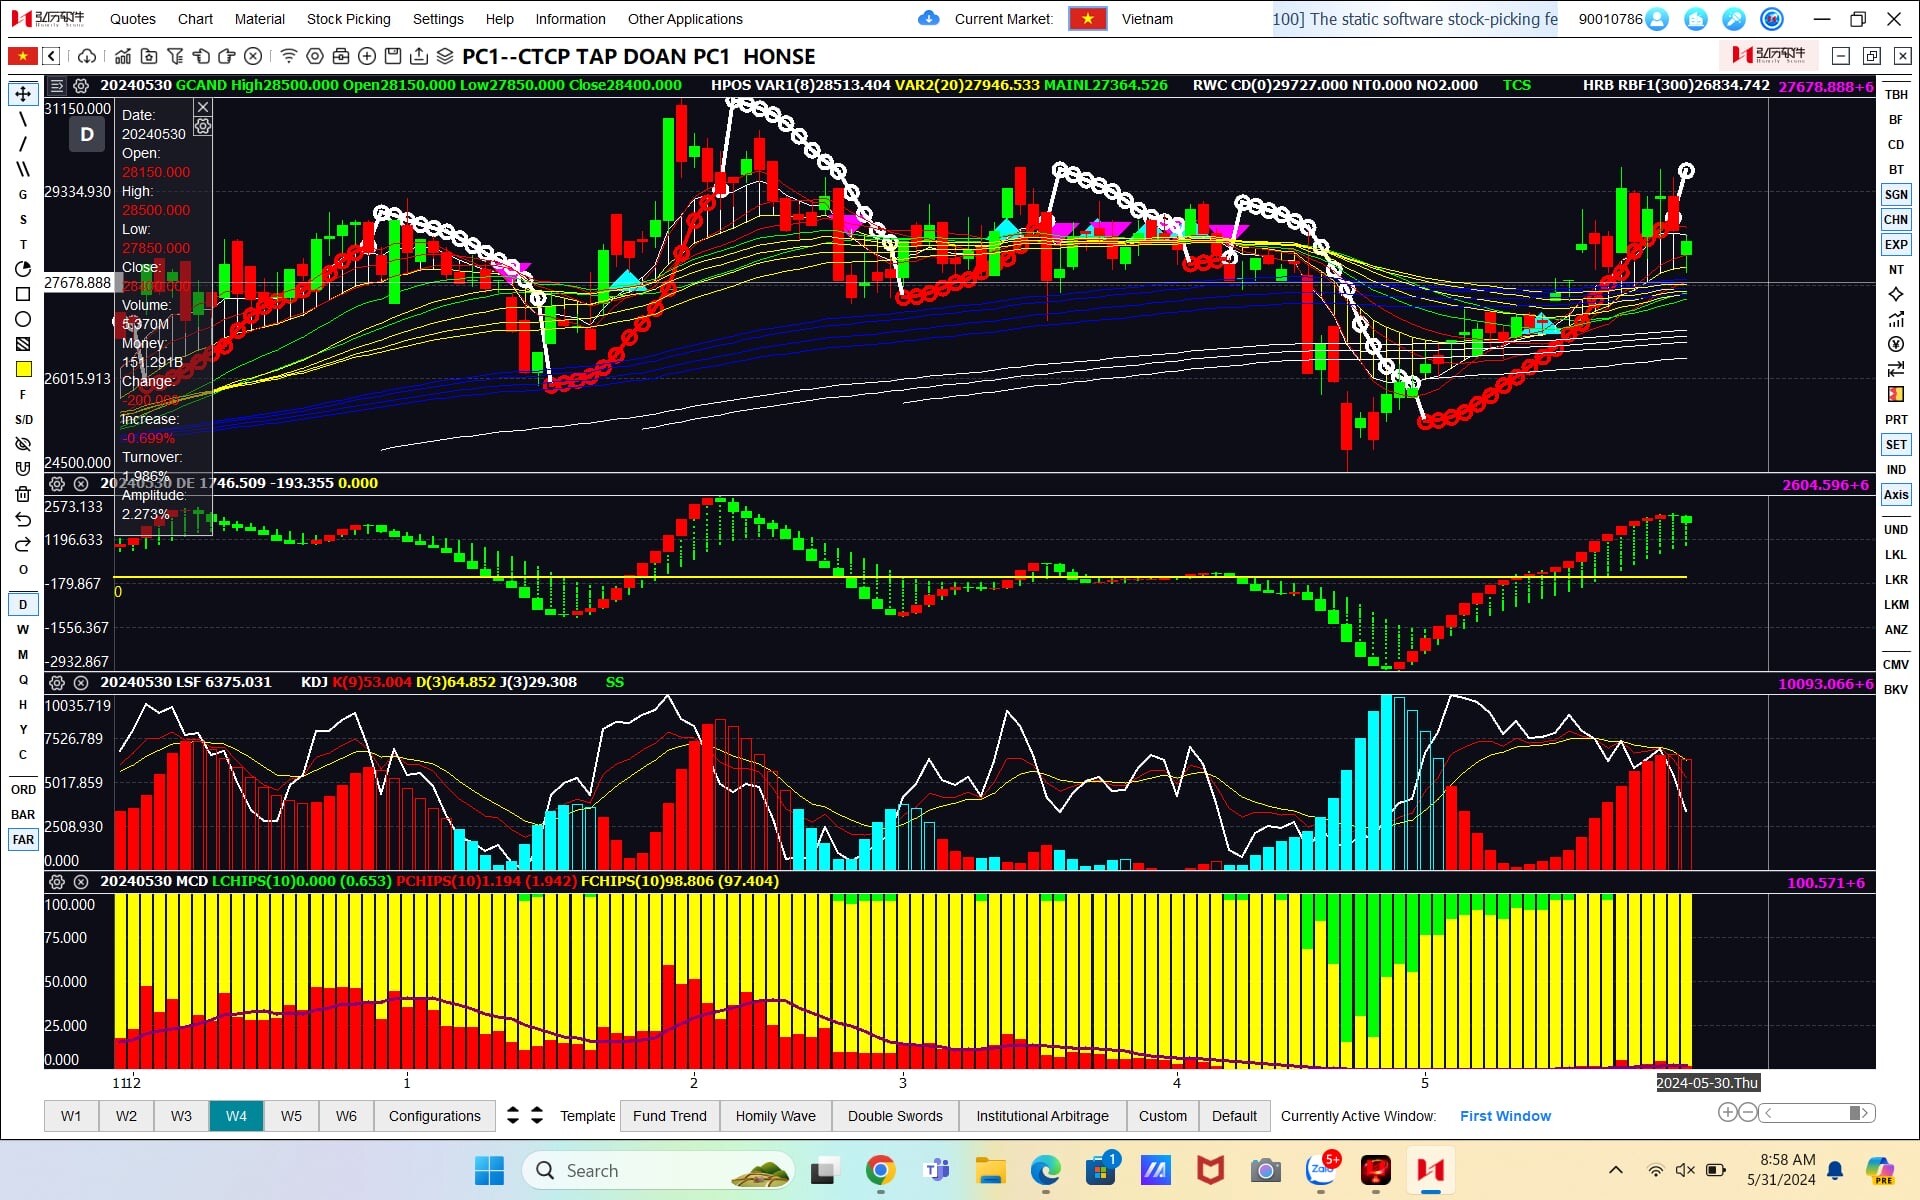Open the Stock Picking menu

point(349,19)
